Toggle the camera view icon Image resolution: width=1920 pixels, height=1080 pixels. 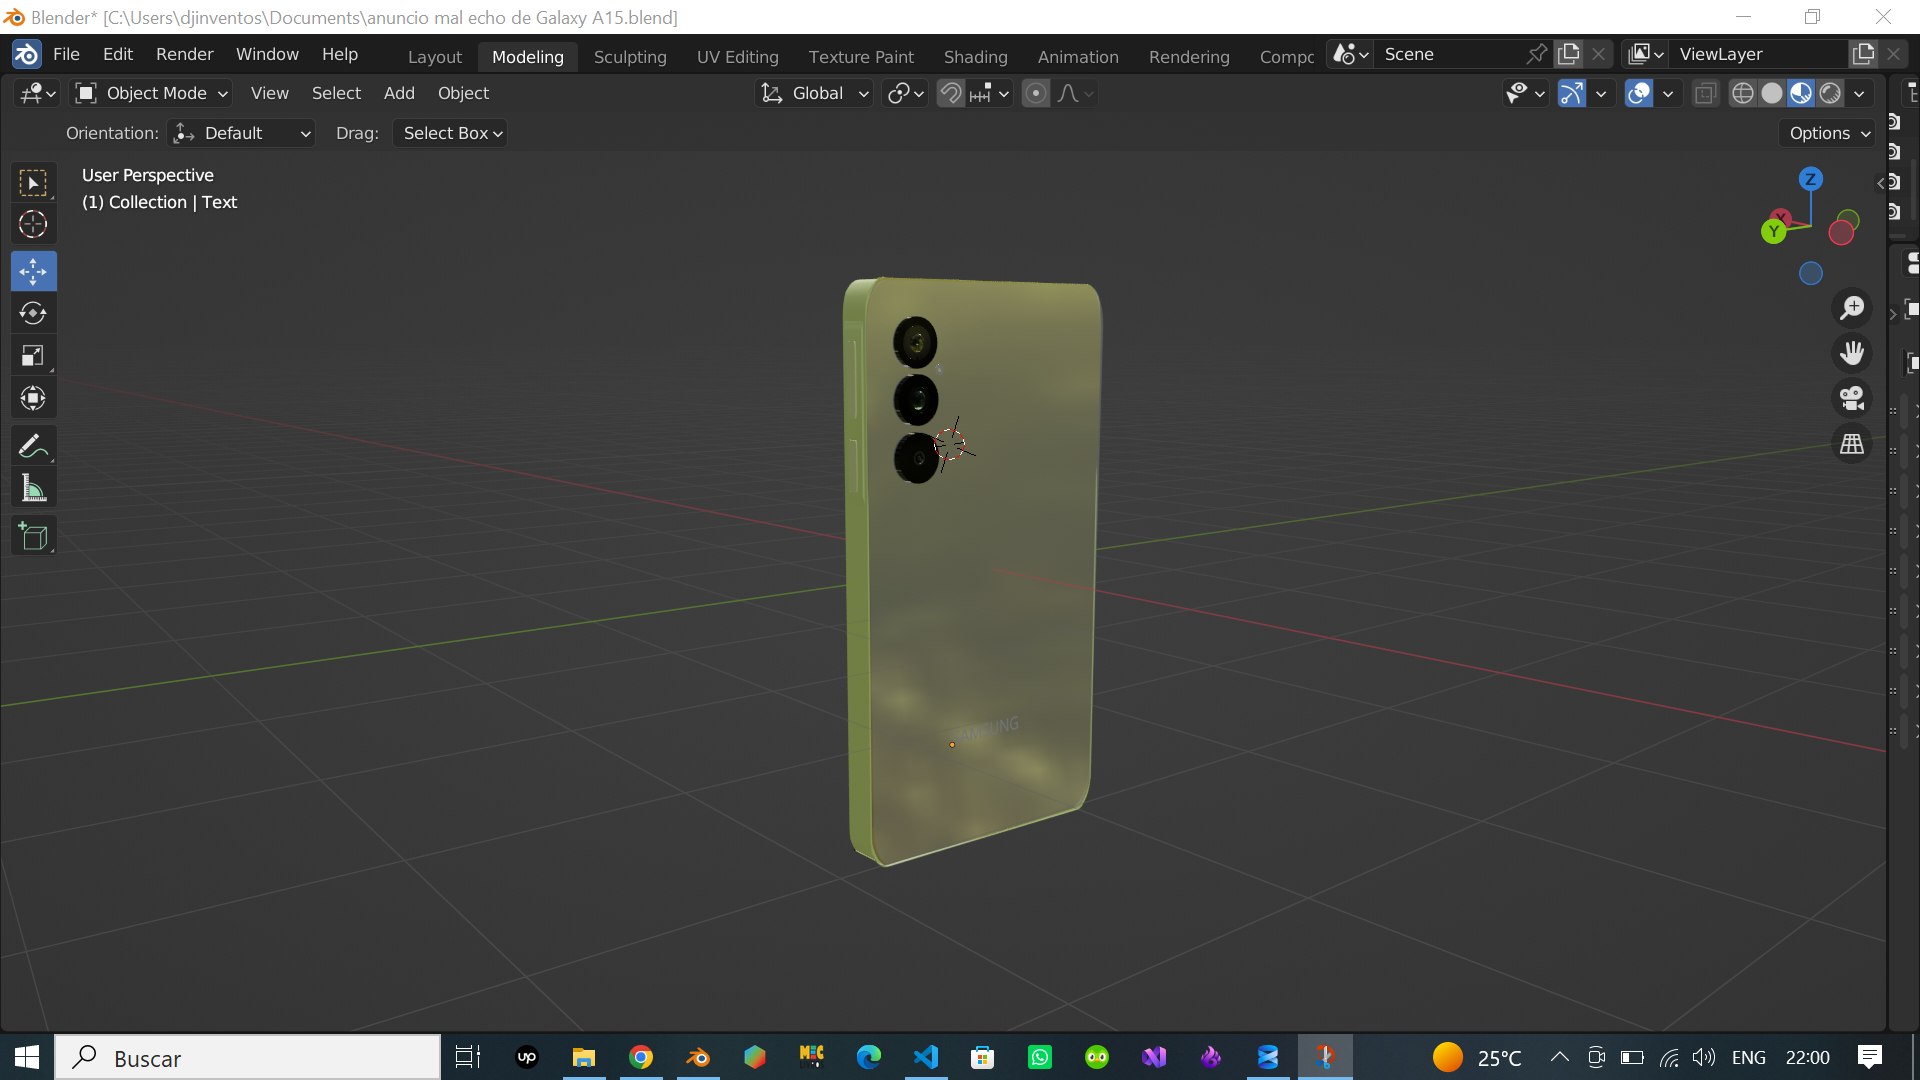(1852, 398)
